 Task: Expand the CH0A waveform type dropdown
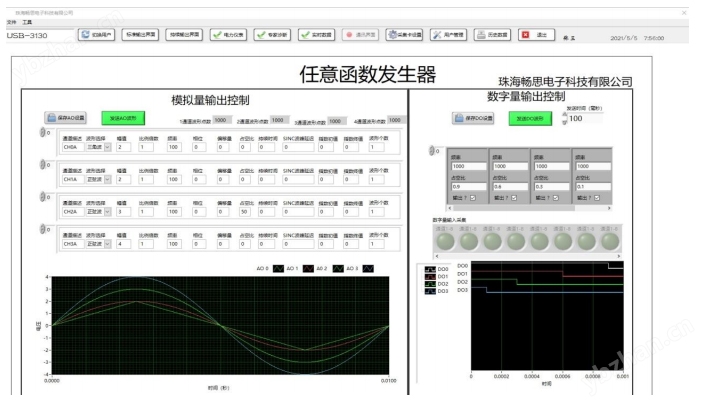[x=97, y=148]
